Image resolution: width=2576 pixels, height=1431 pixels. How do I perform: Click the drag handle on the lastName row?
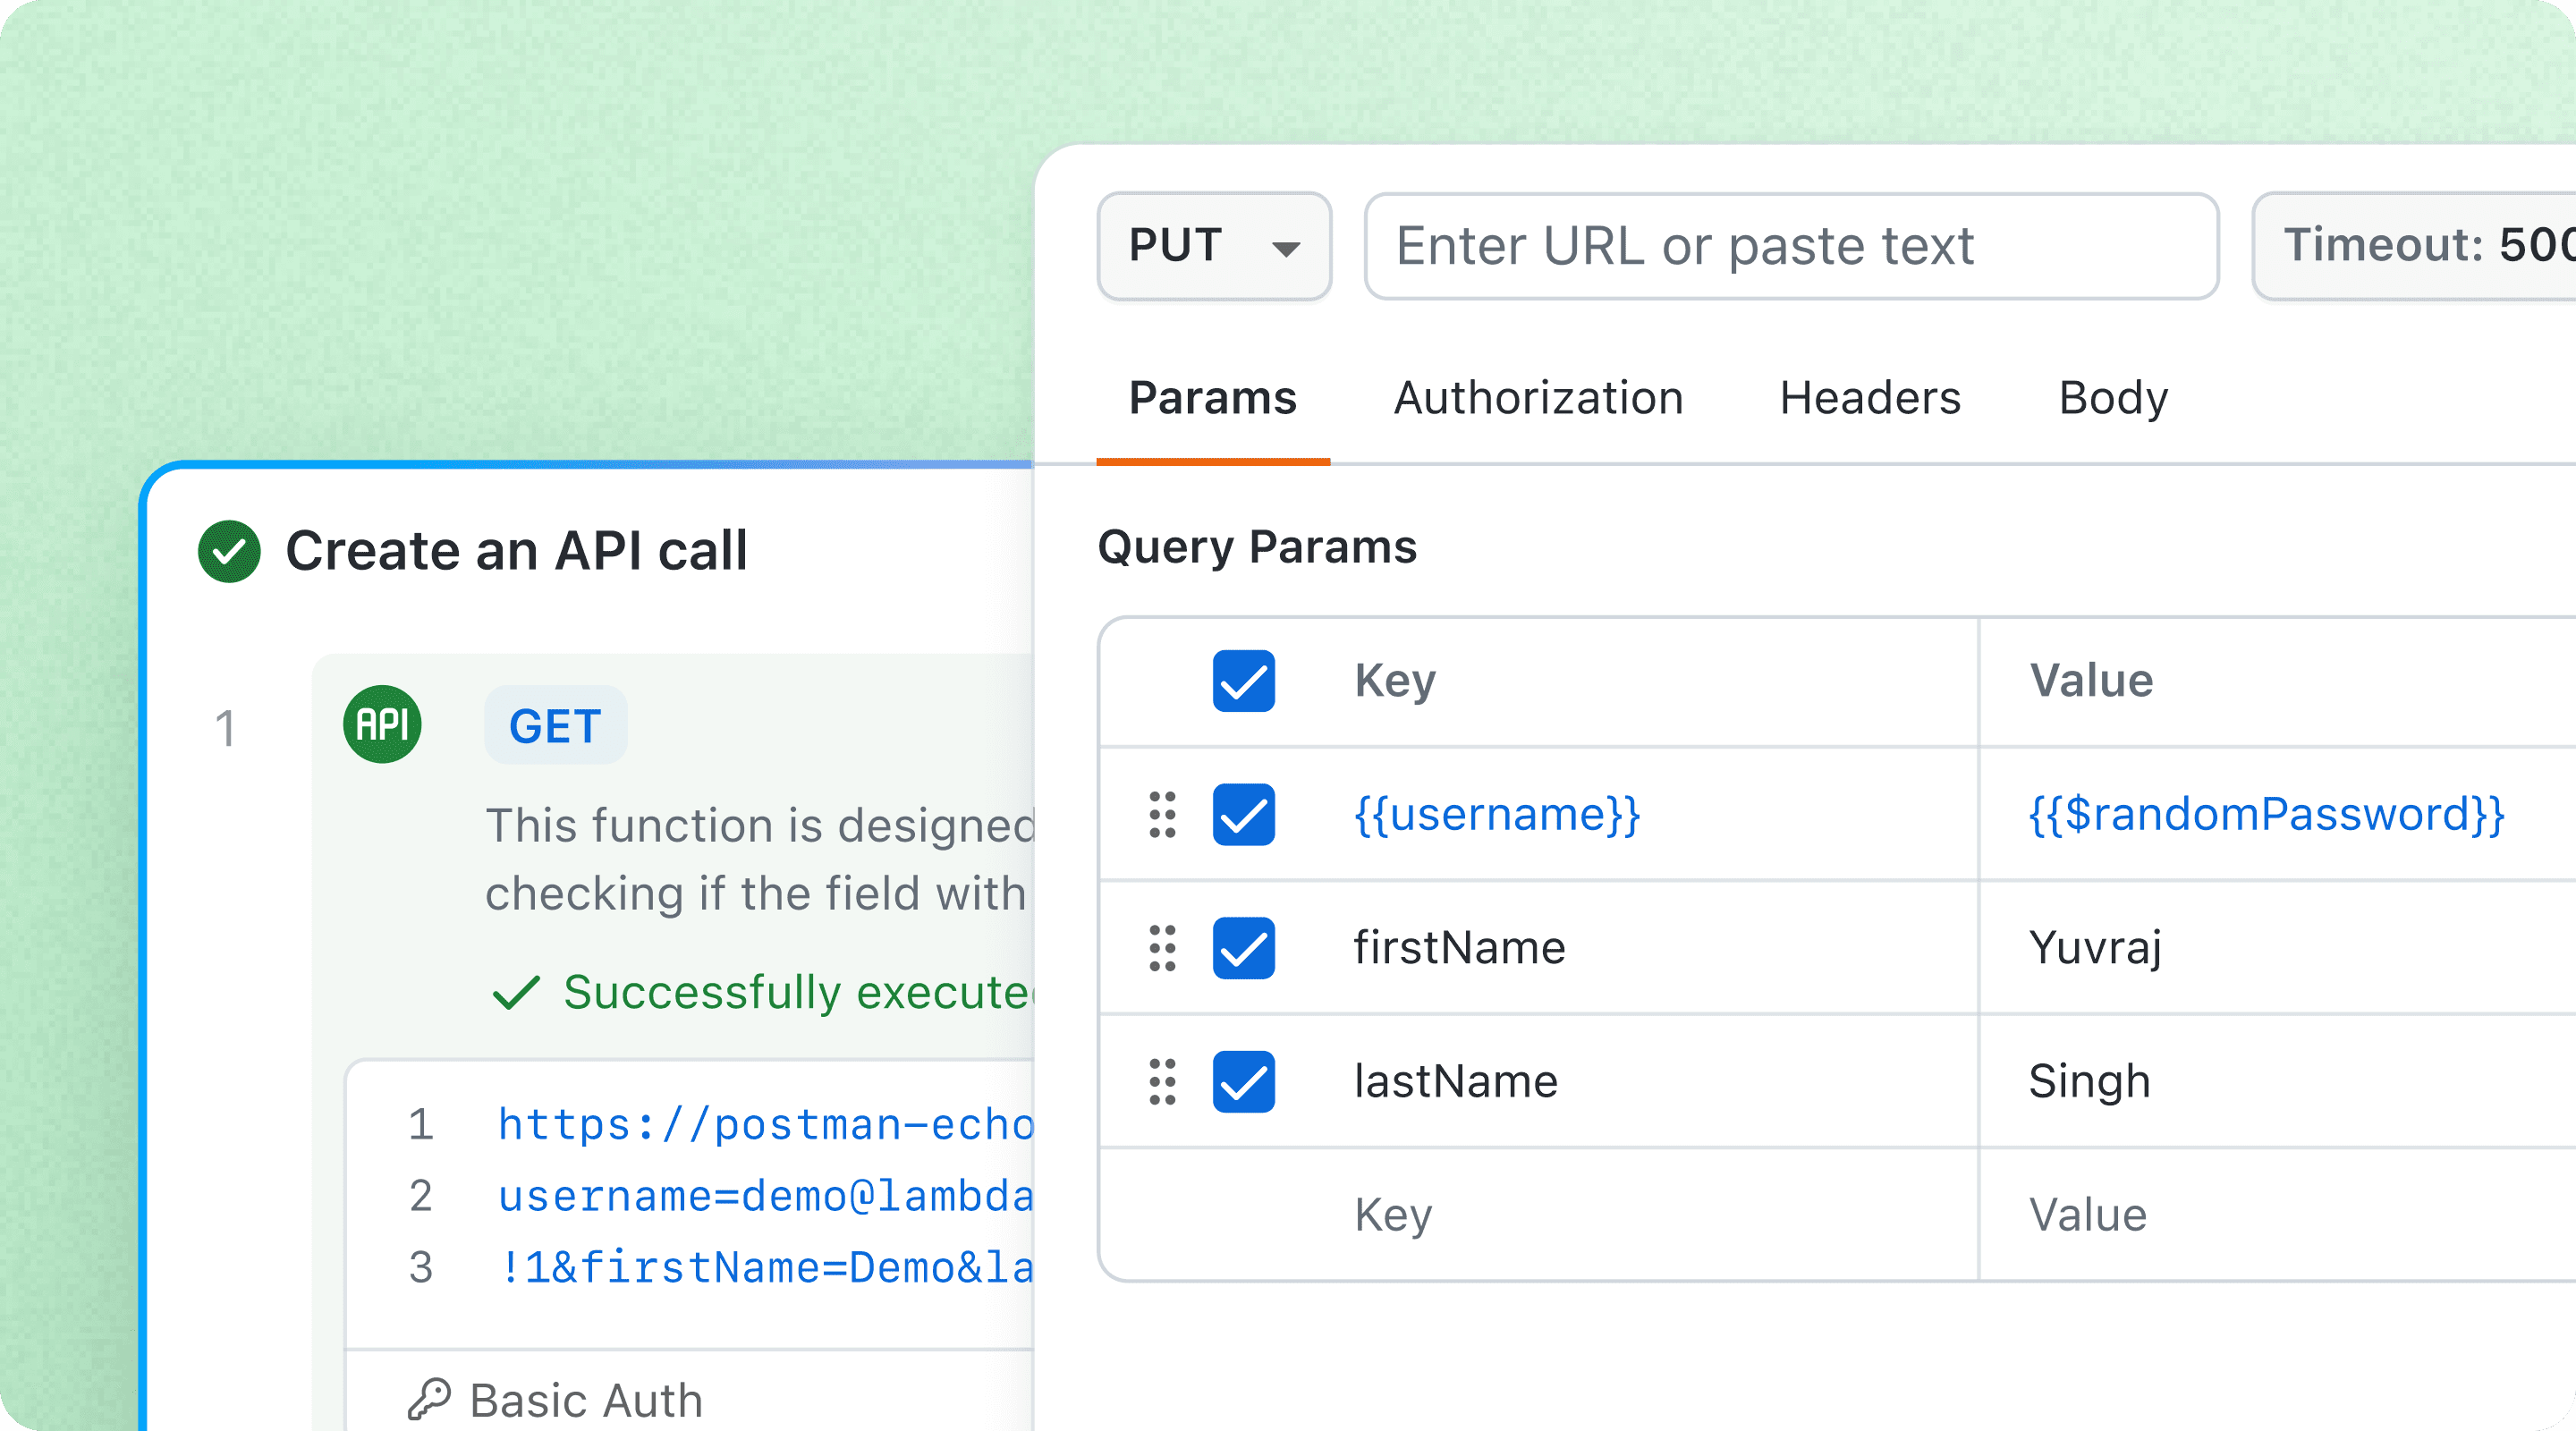(1162, 1082)
